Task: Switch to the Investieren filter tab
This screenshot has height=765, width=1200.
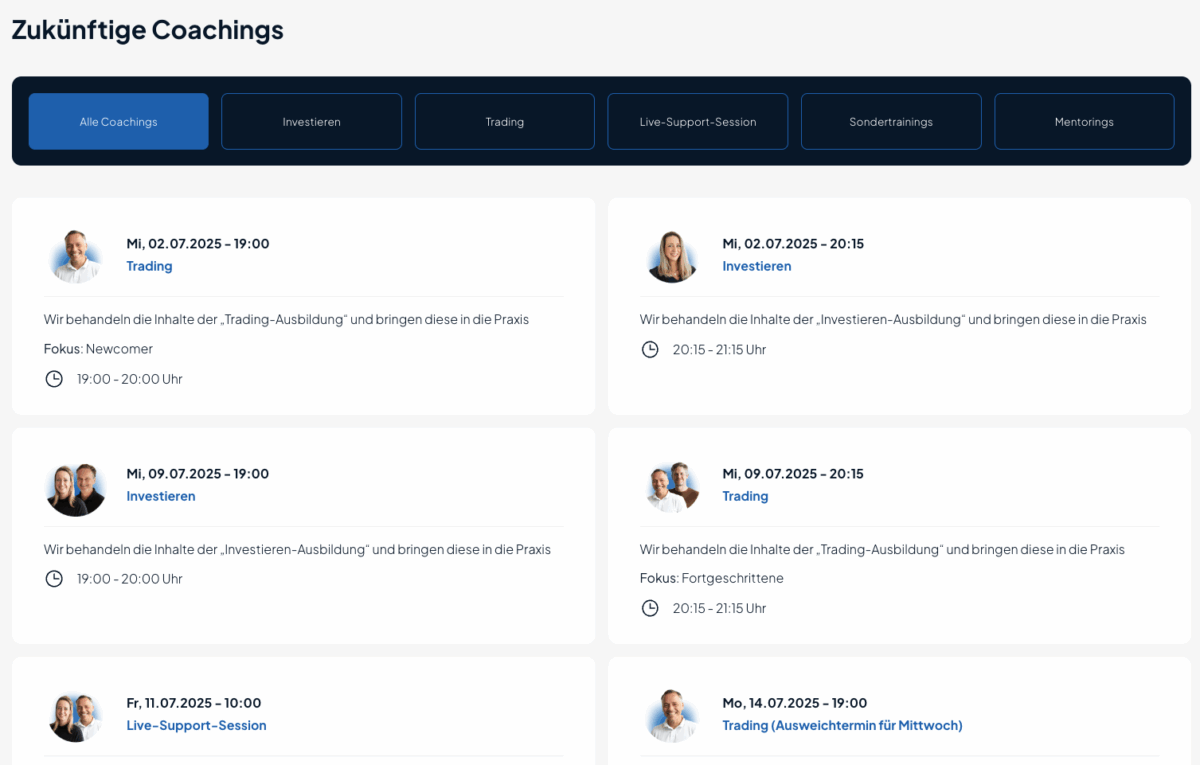Action: 312,122
